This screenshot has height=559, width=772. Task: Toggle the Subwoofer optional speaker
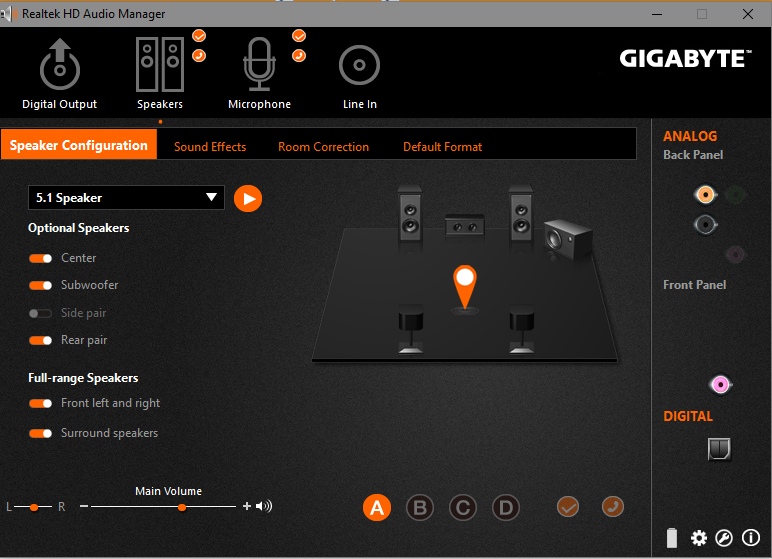point(40,286)
